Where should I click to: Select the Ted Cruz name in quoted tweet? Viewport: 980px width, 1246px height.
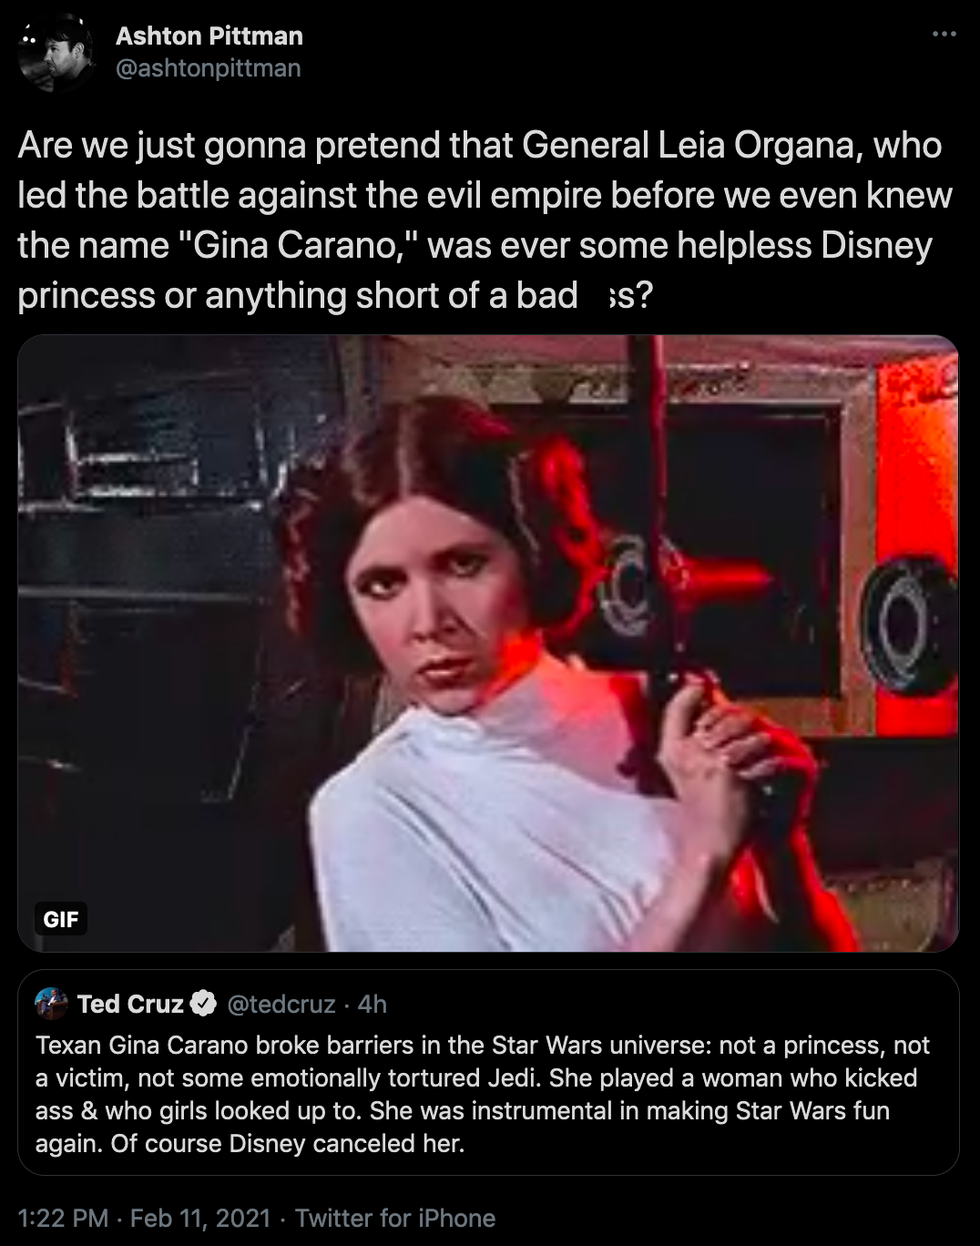[130, 1004]
